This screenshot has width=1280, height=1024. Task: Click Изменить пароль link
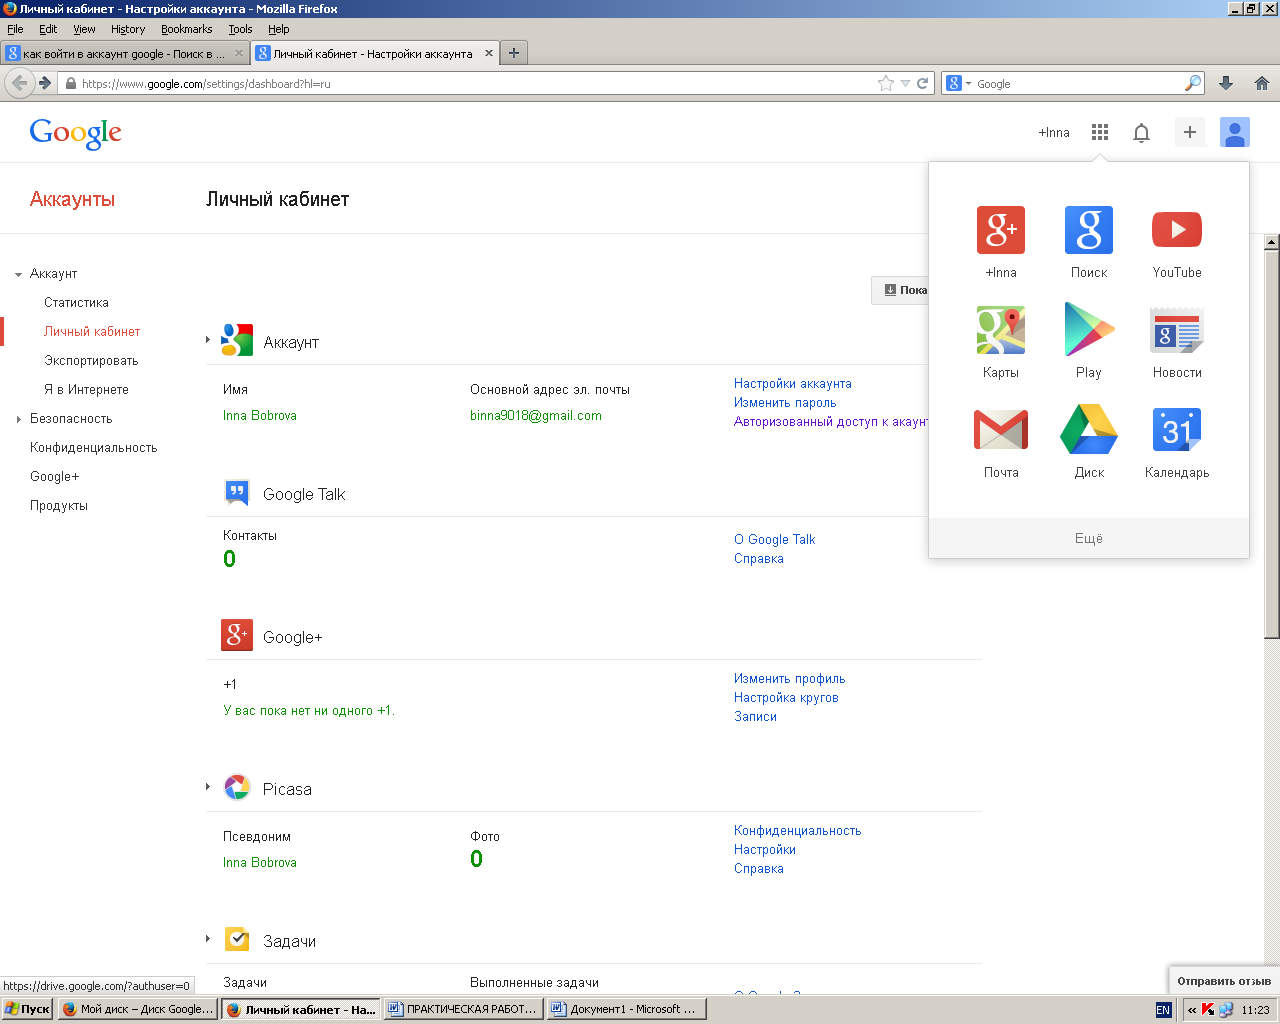click(x=785, y=403)
